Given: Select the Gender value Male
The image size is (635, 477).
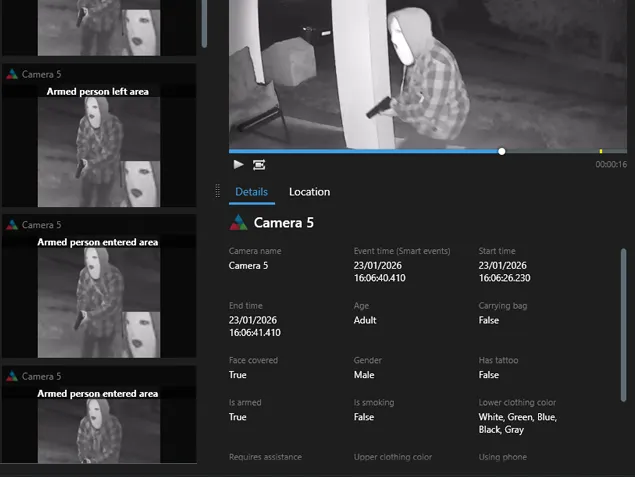Looking at the screenshot, I should tap(364, 375).
